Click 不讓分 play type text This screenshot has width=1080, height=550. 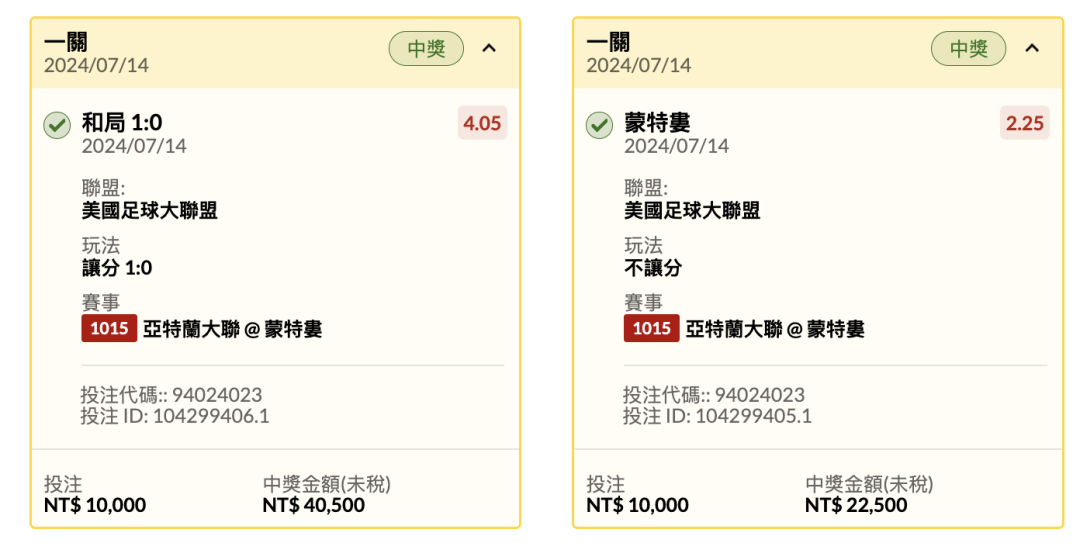tap(653, 268)
